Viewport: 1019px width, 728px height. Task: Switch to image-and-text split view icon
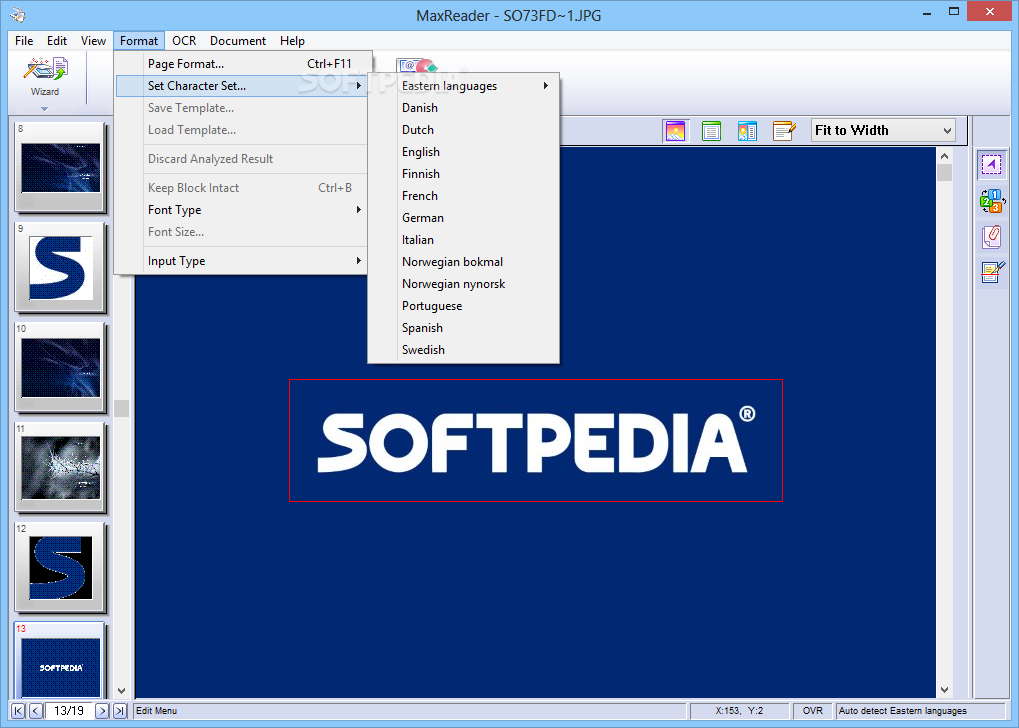747,131
